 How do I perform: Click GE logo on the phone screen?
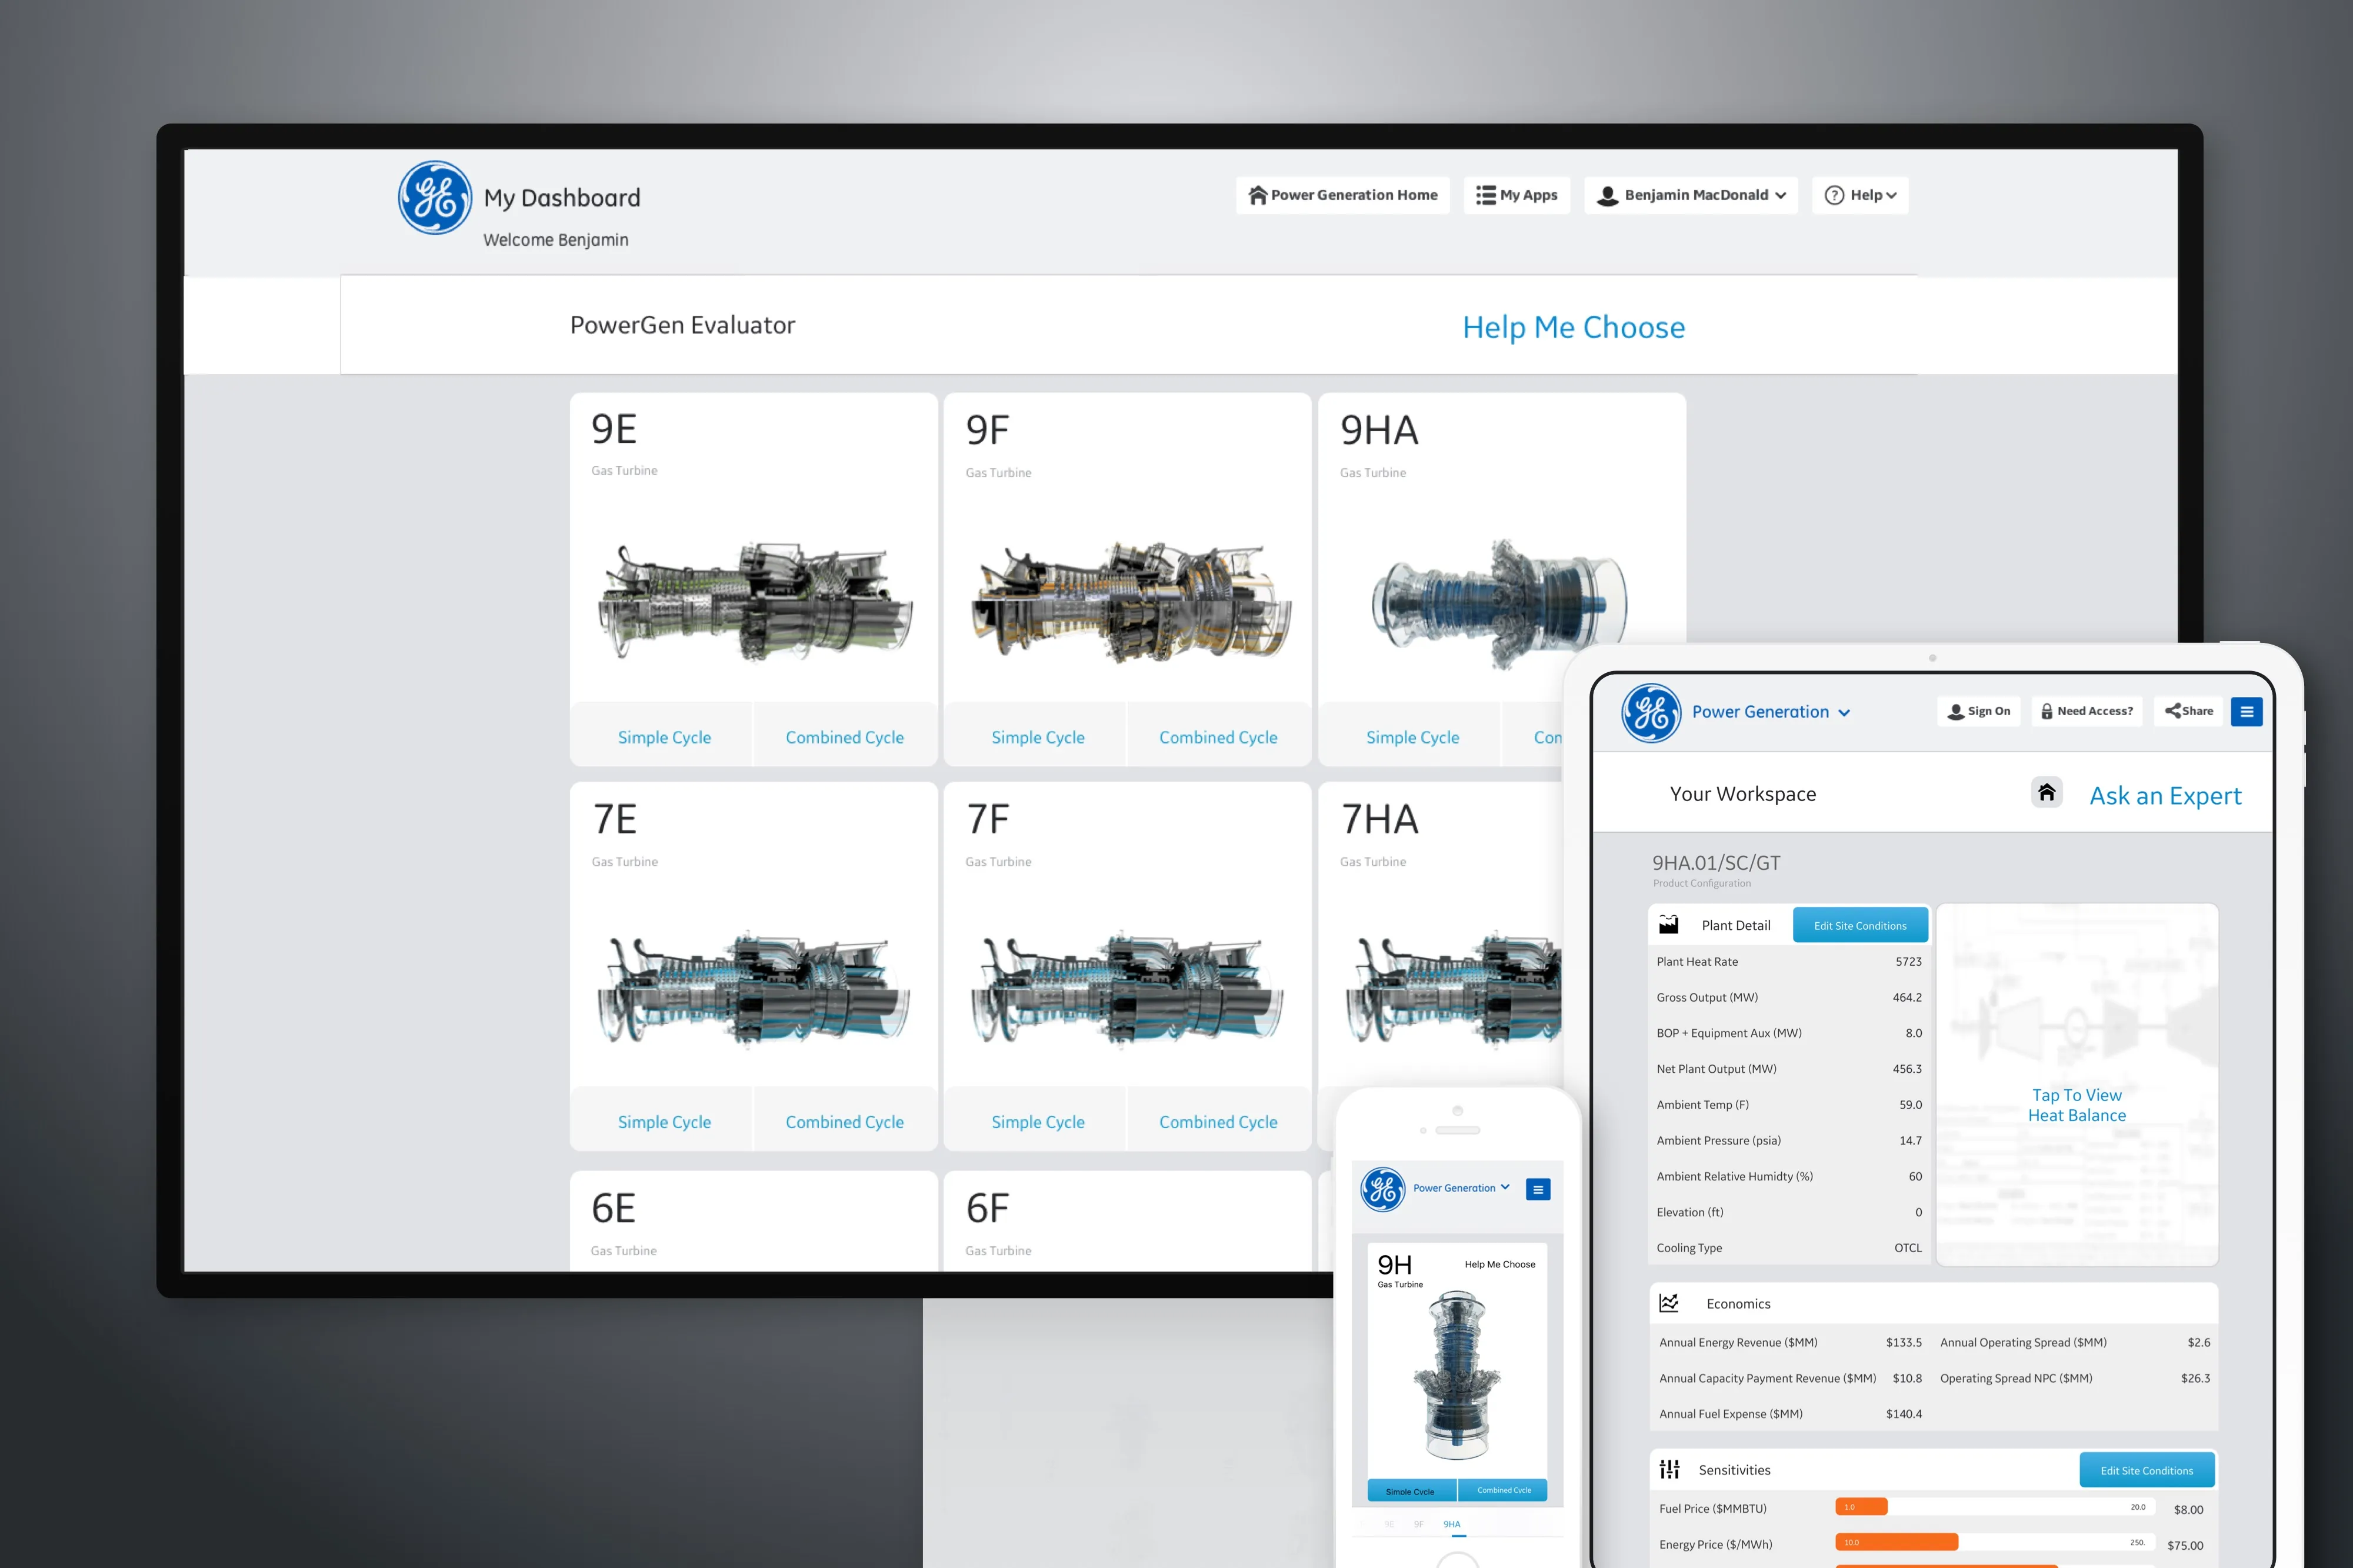pyautogui.click(x=1383, y=1189)
